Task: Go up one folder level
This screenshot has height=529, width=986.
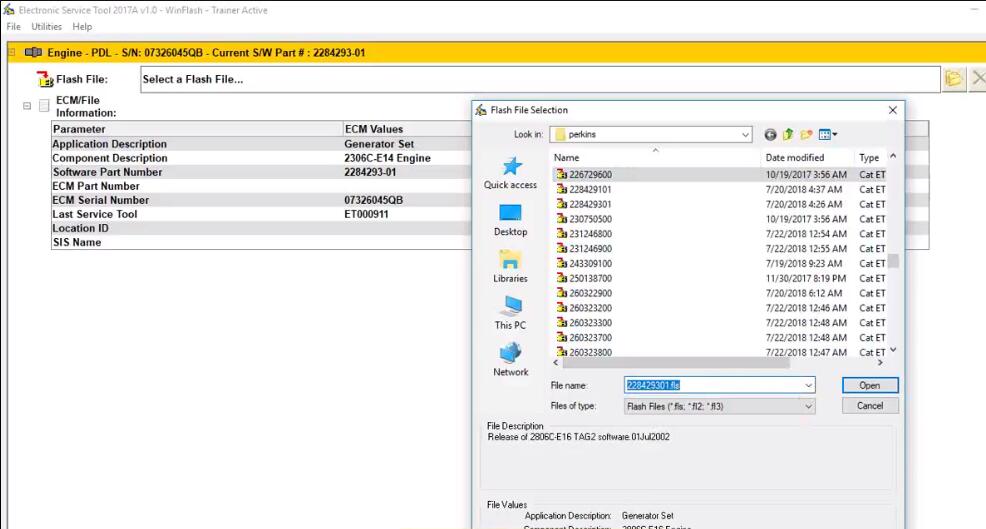Action: coord(788,135)
